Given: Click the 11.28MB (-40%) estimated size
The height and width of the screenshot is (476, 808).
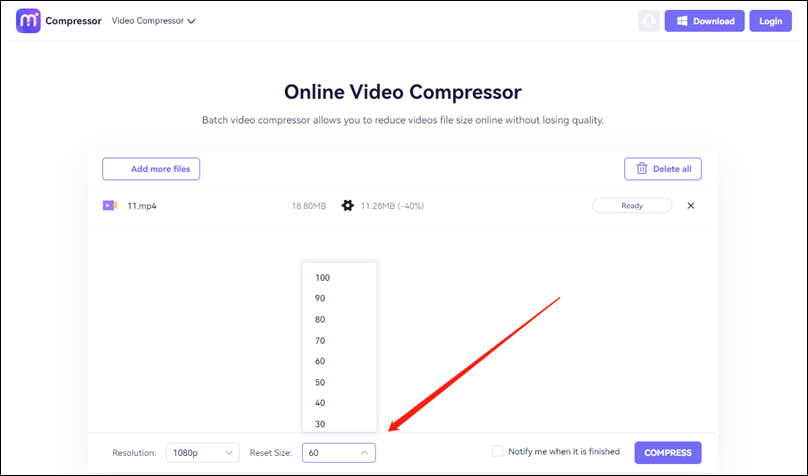Looking at the screenshot, I should (x=392, y=206).
